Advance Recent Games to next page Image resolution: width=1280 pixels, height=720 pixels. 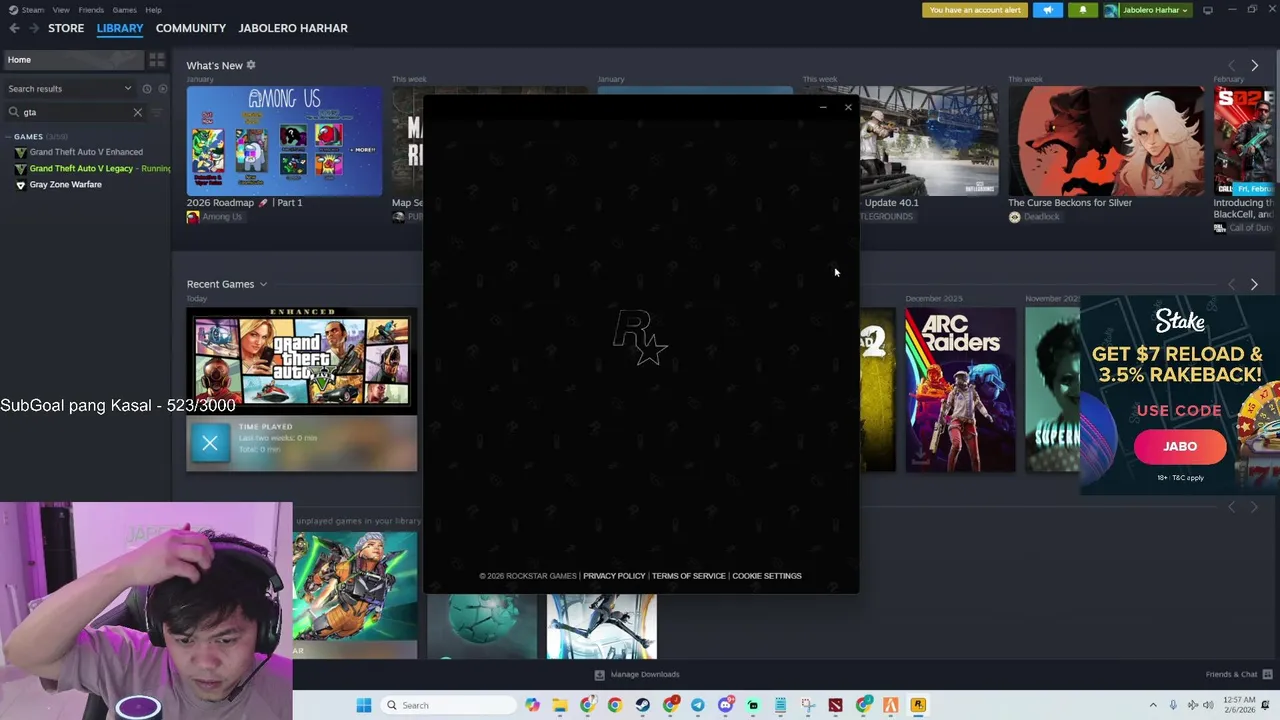(1254, 284)
